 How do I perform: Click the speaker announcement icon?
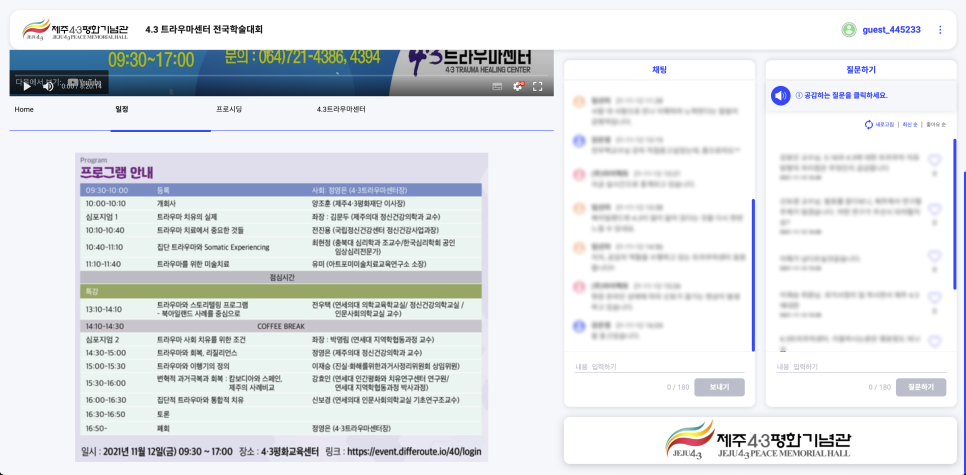tap(781, 95)
